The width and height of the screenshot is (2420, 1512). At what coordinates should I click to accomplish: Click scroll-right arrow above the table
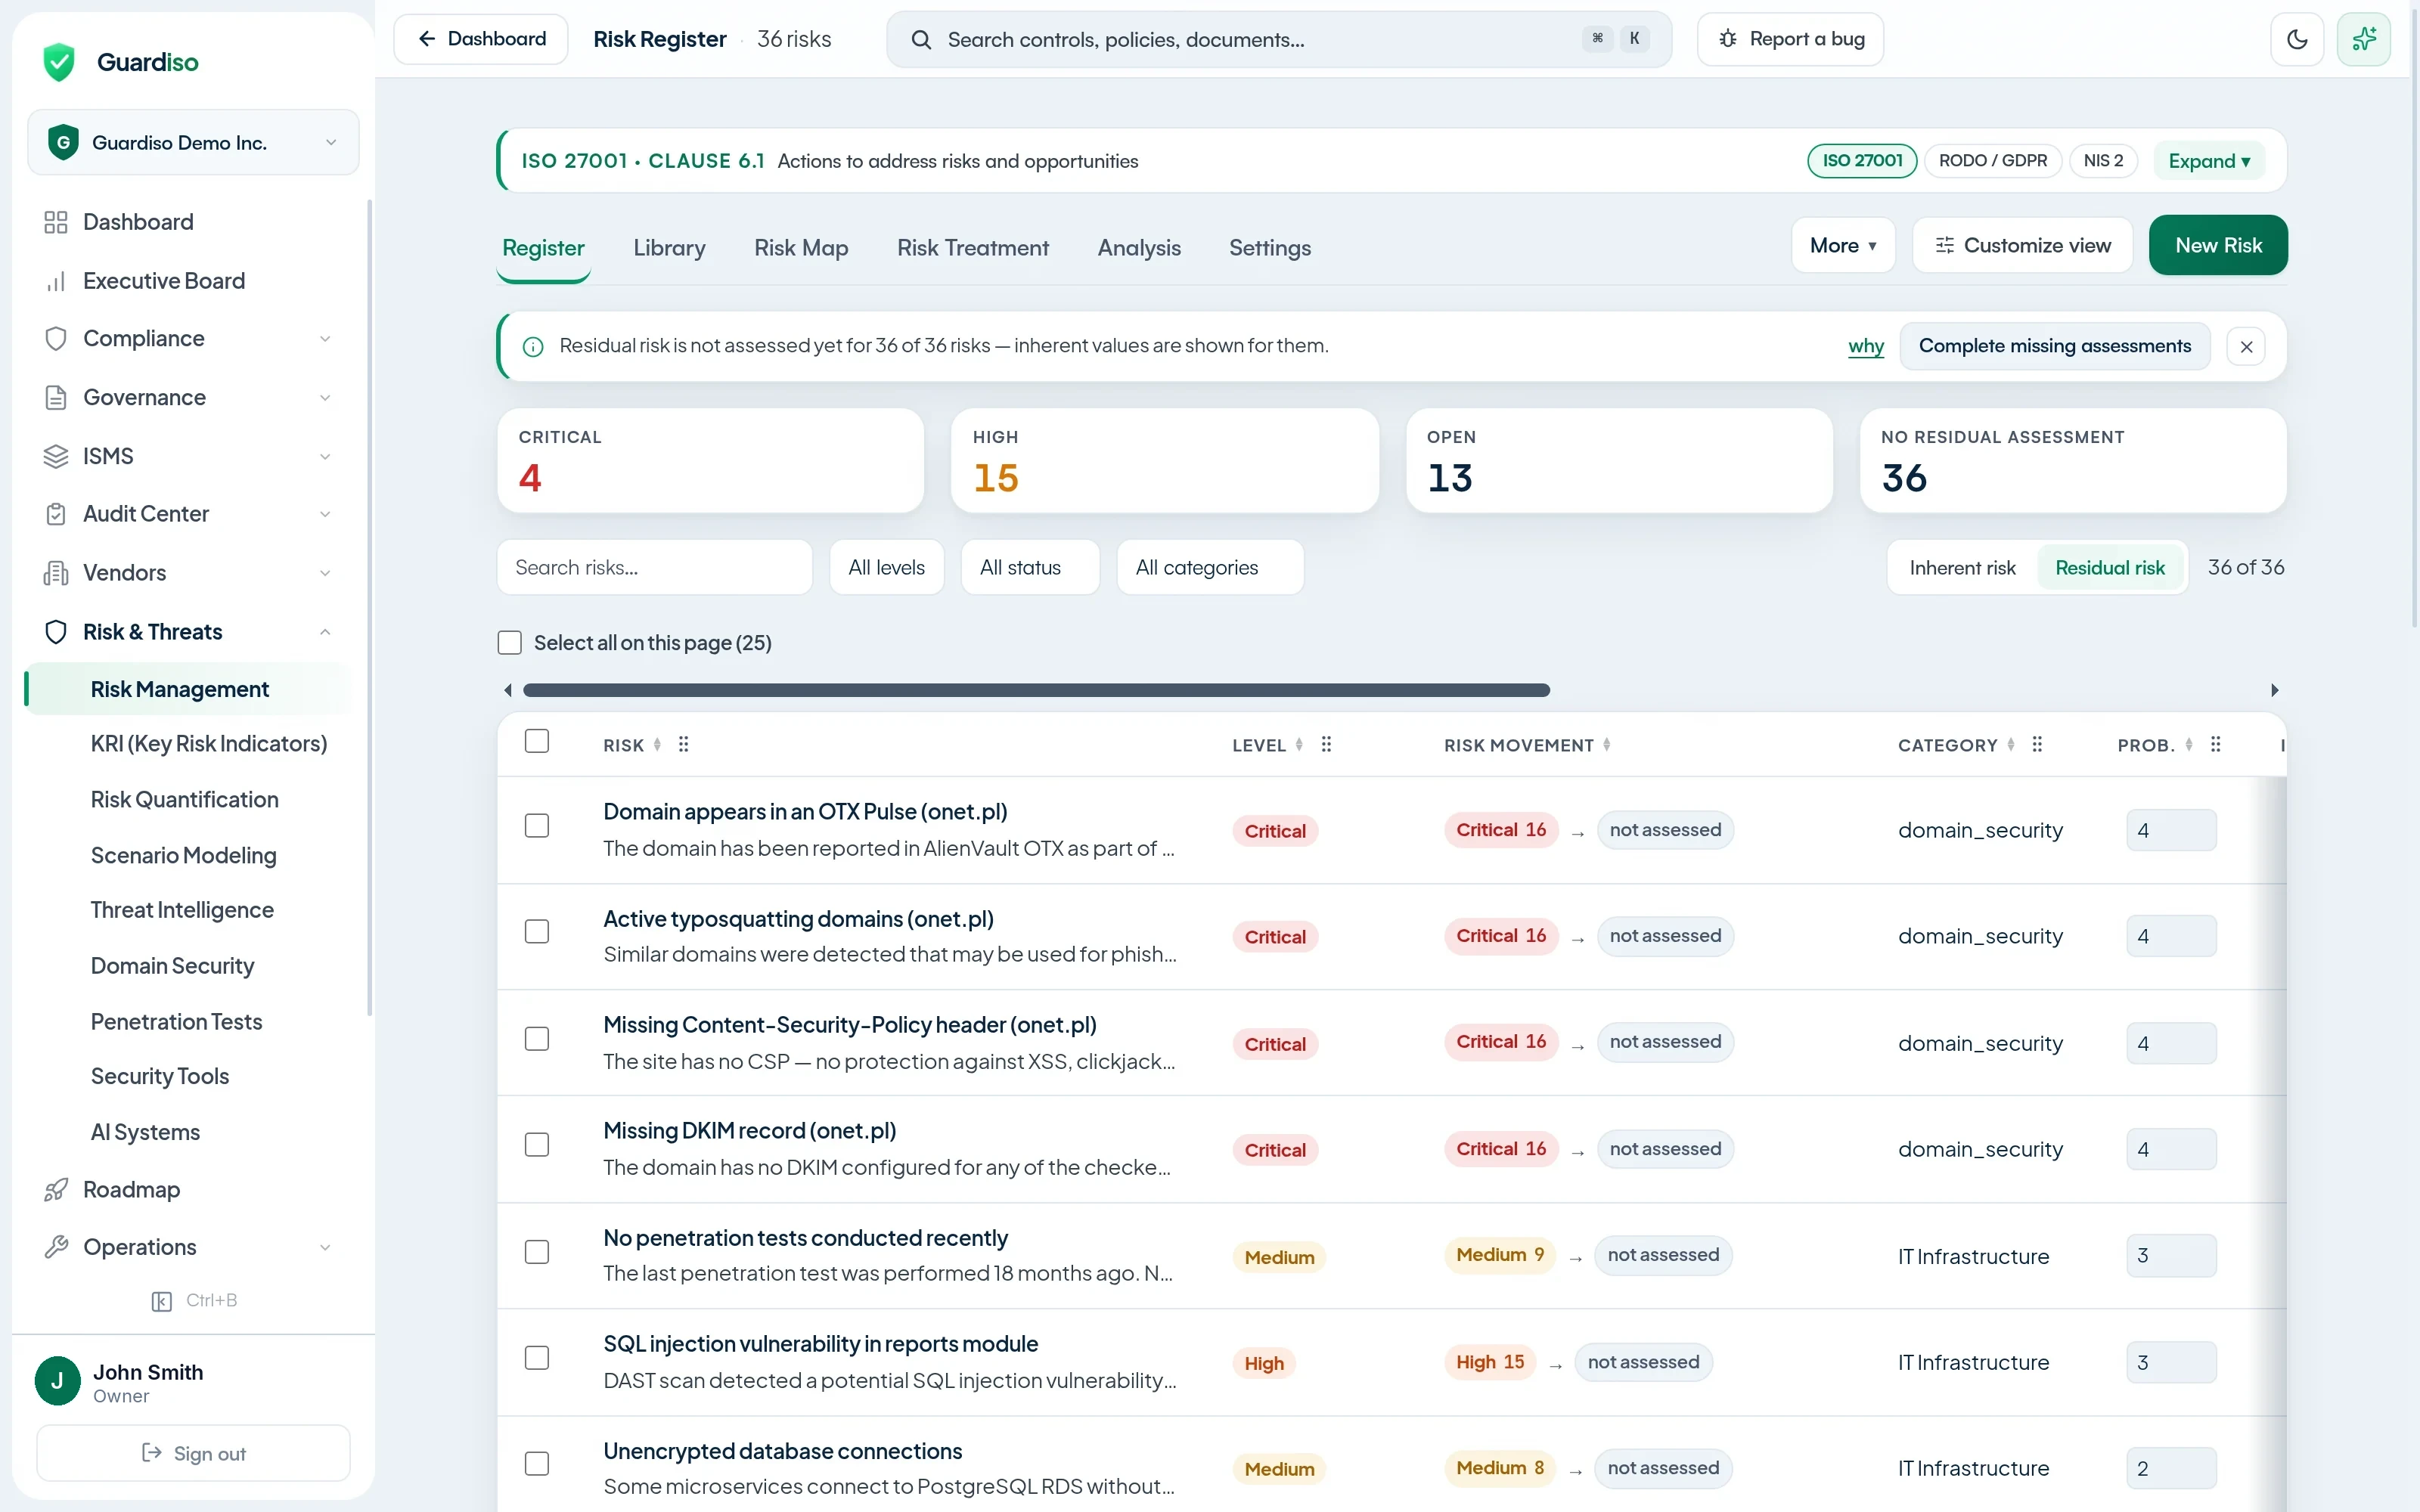click(x=2274, y=690)
